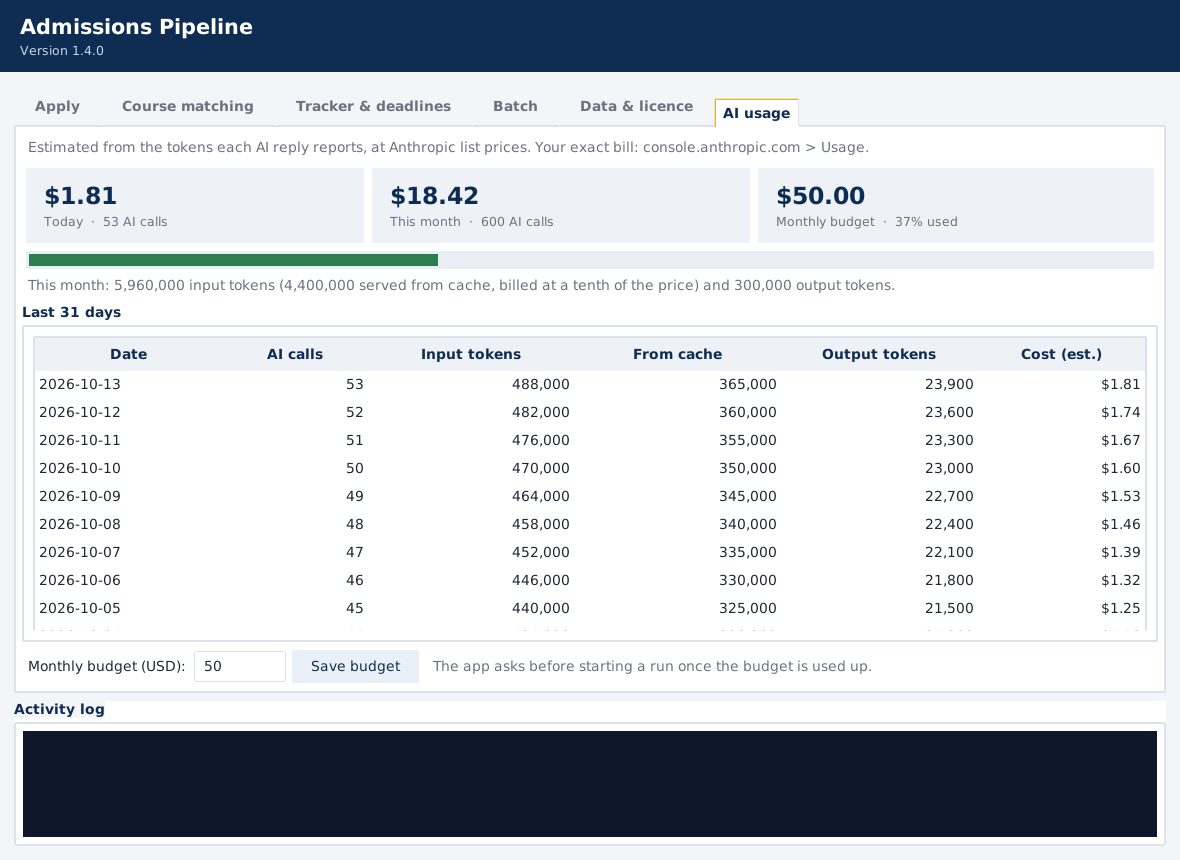Sort by the AI calls column header
The height and width of the screenshot is (860, 1180).
(x=295, y=354)
